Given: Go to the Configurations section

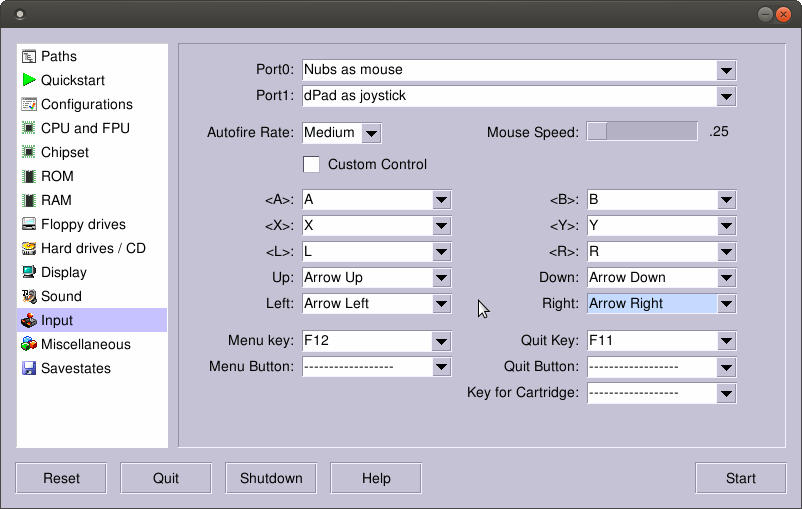Looking at the screenshot, I should [86, 105].
